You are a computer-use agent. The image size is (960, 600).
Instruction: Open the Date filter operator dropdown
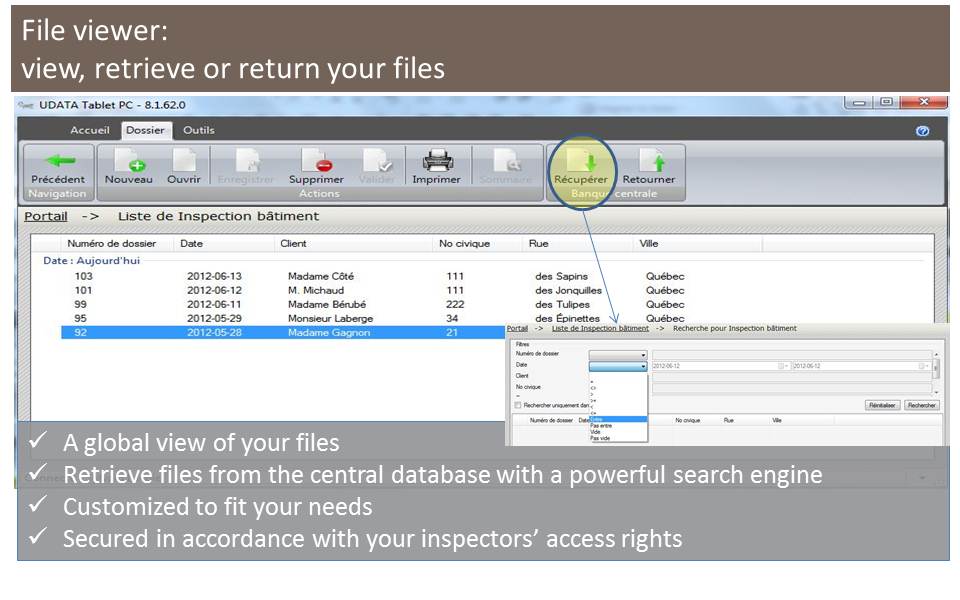(643, 366)
